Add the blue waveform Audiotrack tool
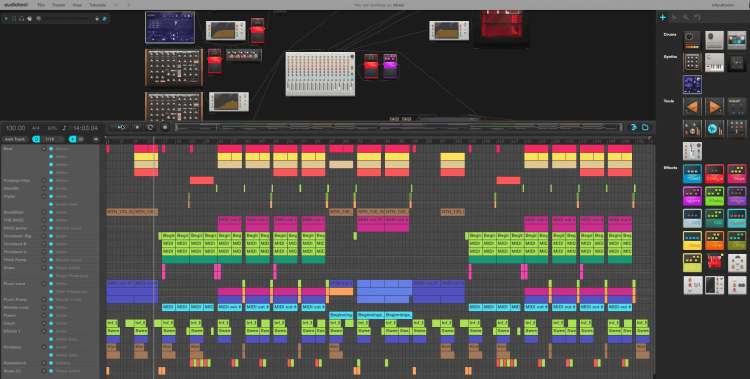This screenshot has width=750, height=379. click(714, 129)
